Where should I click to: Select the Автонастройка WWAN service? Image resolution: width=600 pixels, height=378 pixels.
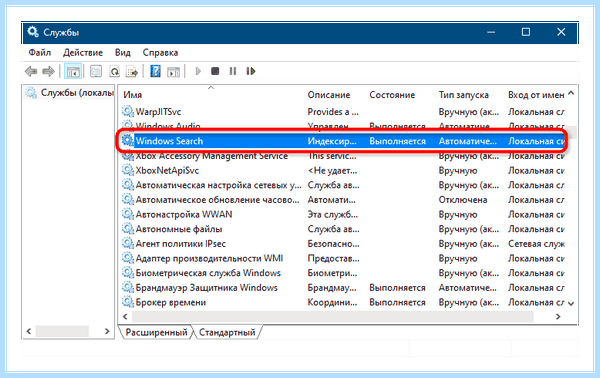point(184,214)
